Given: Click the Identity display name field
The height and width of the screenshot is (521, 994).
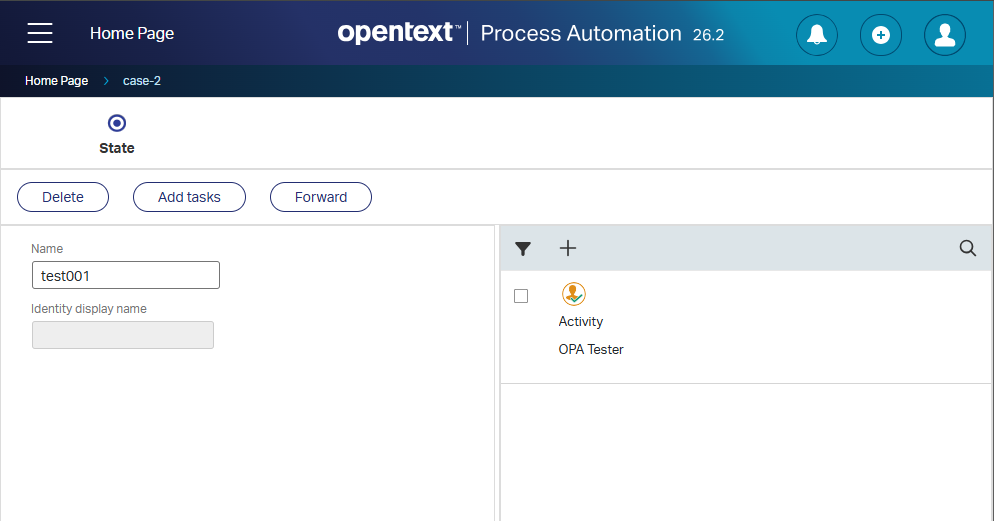Looking at the screenshot, I should [123, 335].
